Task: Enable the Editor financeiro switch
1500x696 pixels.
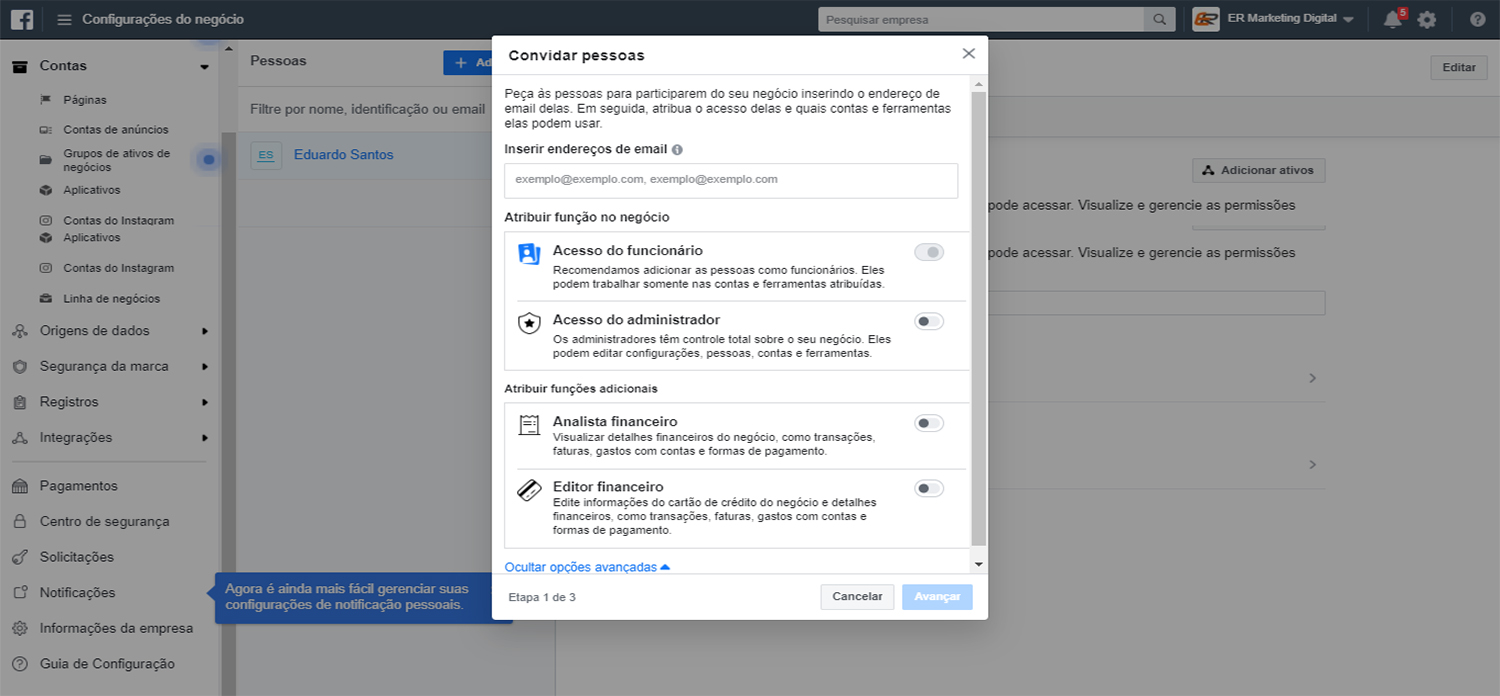Action: tap(929, 488)
